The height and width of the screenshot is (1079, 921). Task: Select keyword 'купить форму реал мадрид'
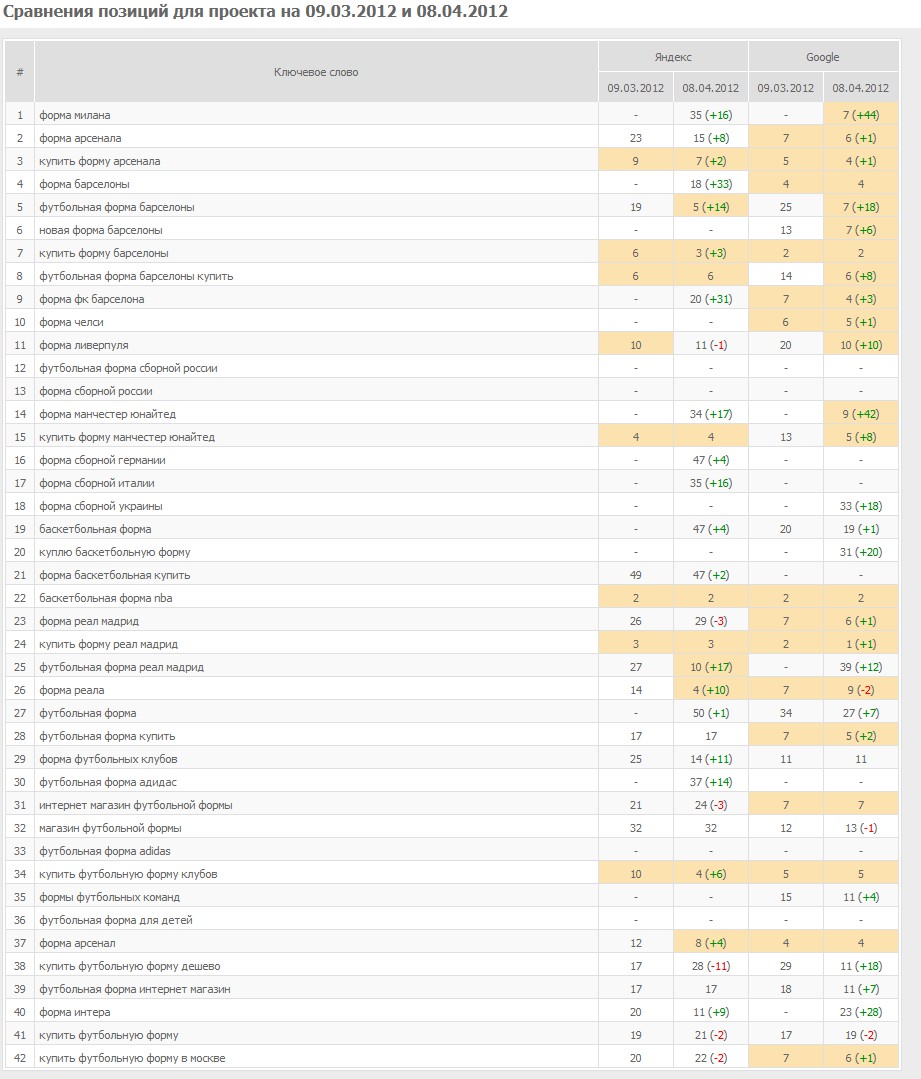(109, 644)
